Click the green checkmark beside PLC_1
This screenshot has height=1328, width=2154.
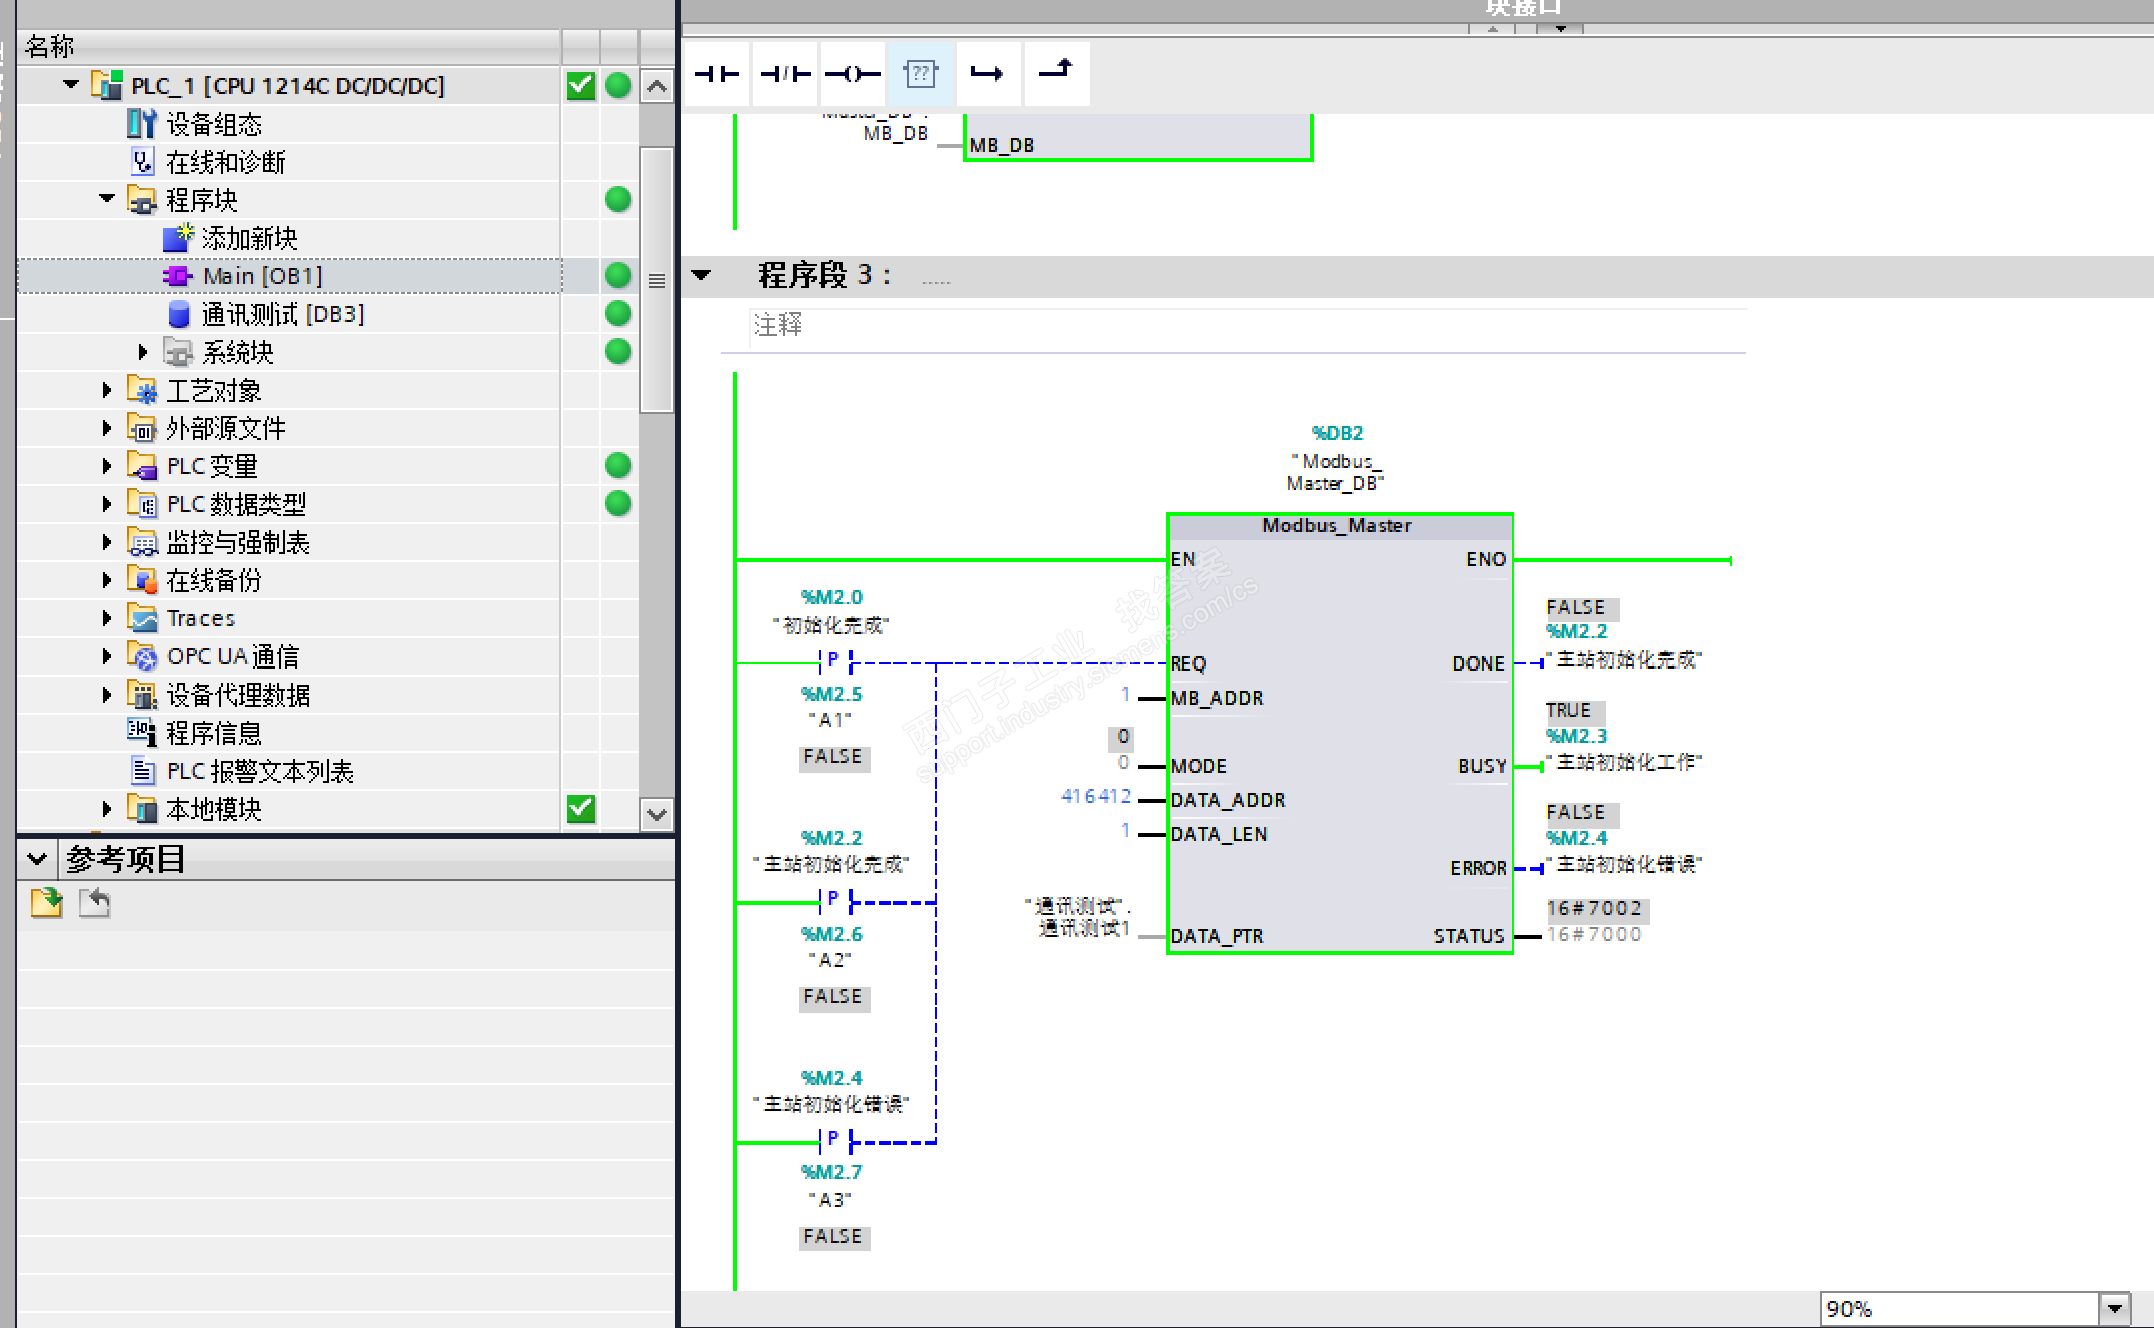pos(581,86)
